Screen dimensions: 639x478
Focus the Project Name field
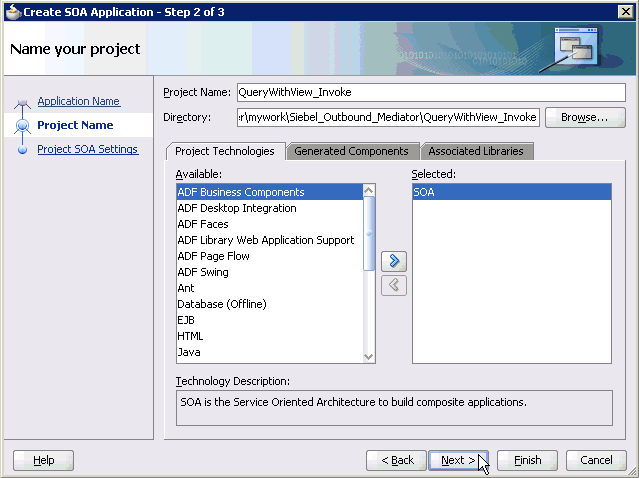point(431,93)
